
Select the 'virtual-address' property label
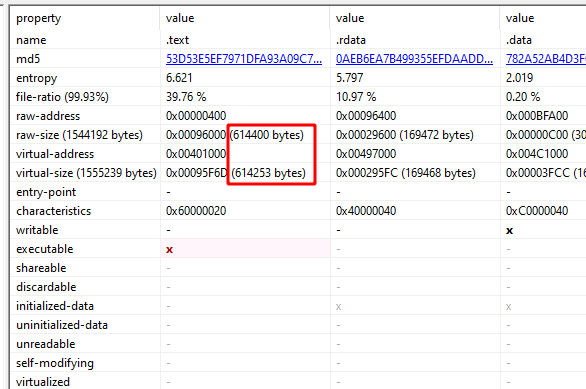[55, 154]
